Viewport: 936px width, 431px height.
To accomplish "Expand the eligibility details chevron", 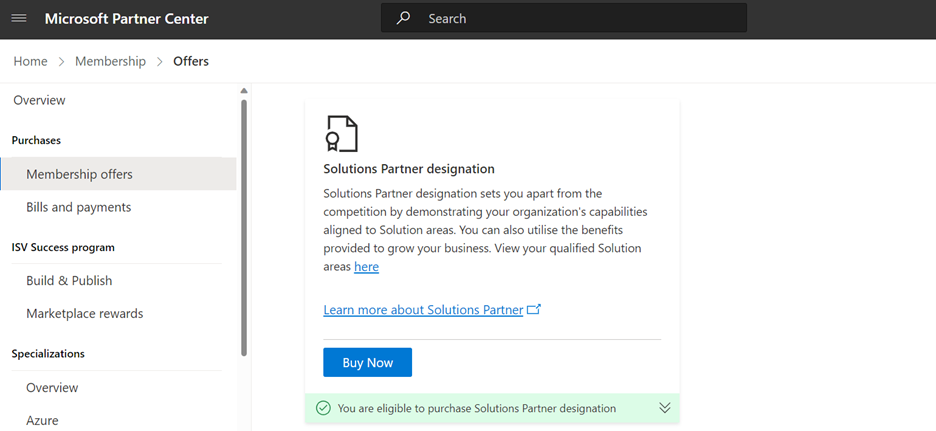I will tap(664, 408).
